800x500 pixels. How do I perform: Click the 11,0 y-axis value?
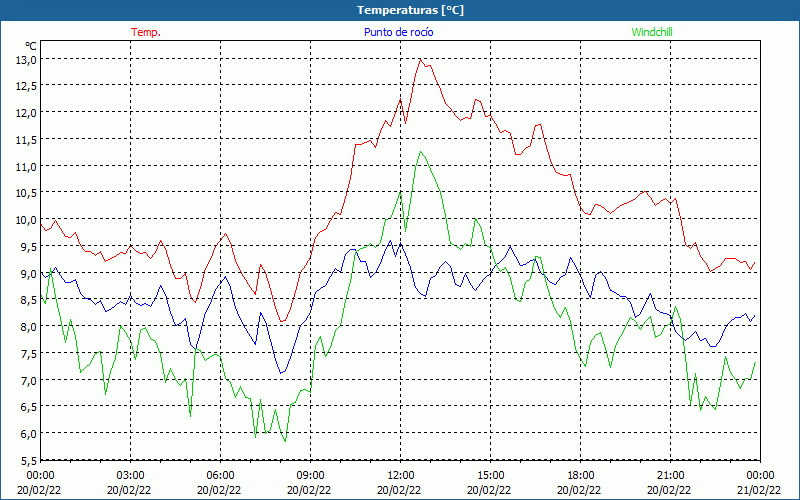coord(27,166)
